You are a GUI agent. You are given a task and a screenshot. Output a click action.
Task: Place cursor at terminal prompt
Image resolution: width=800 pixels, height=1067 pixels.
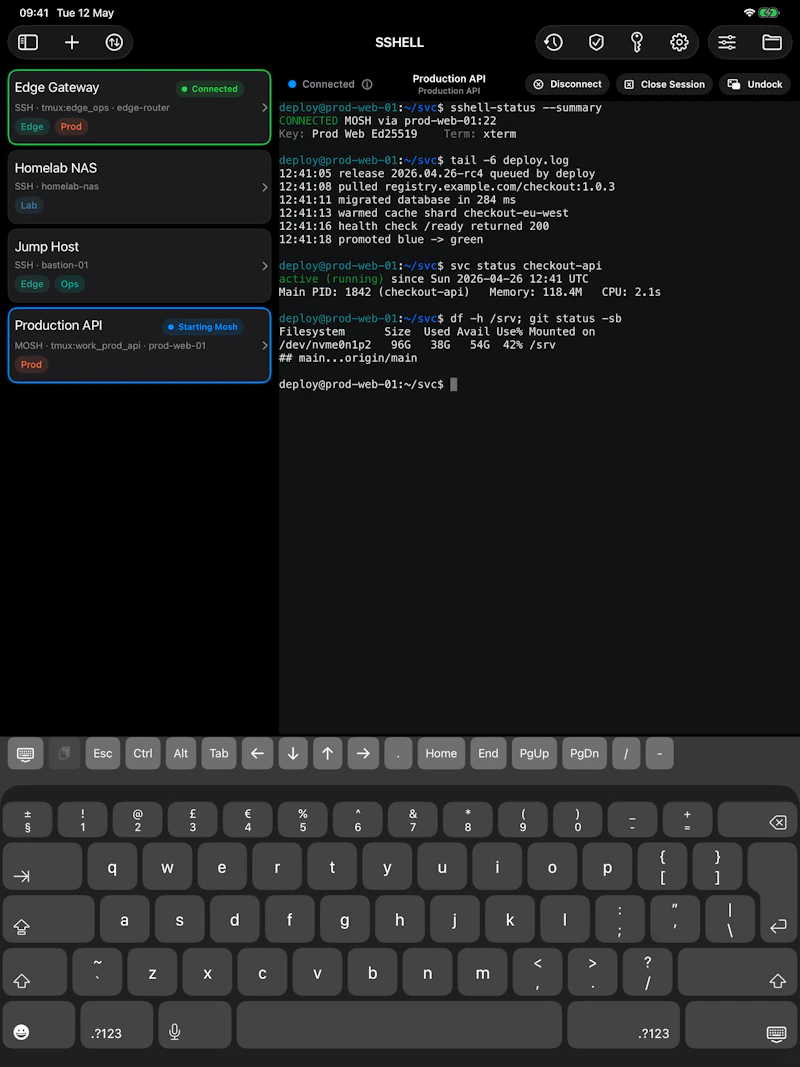(x=454, y=384)
